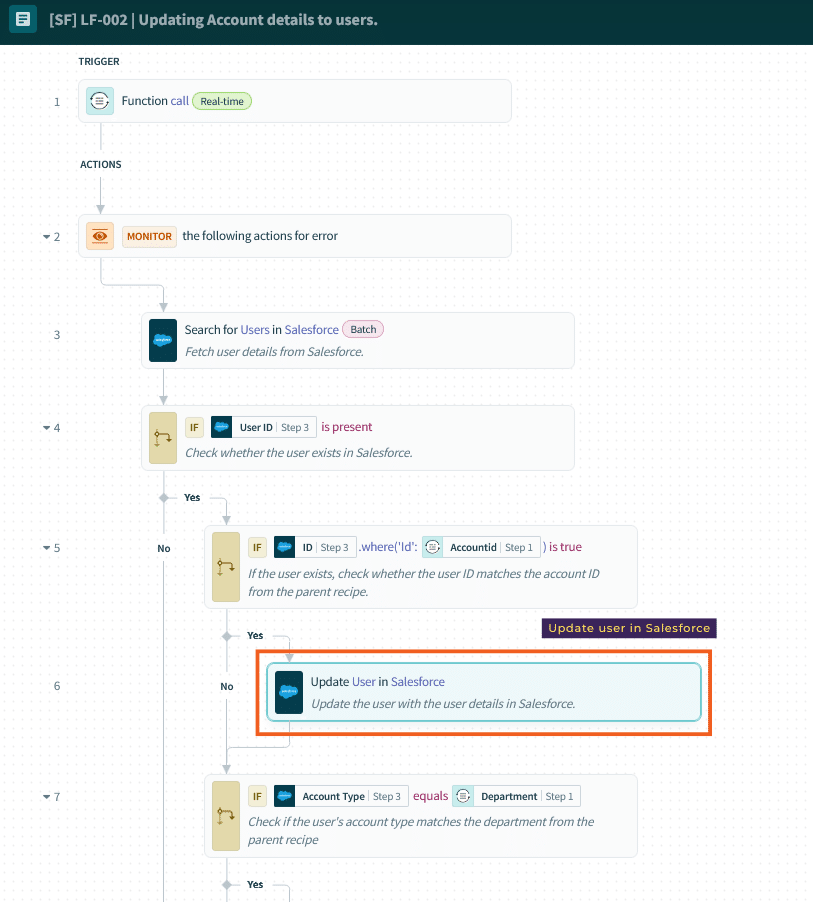Click the recipe document icon in header
The width and height of the screenshot is (813, 902).
tap(23, 20)
